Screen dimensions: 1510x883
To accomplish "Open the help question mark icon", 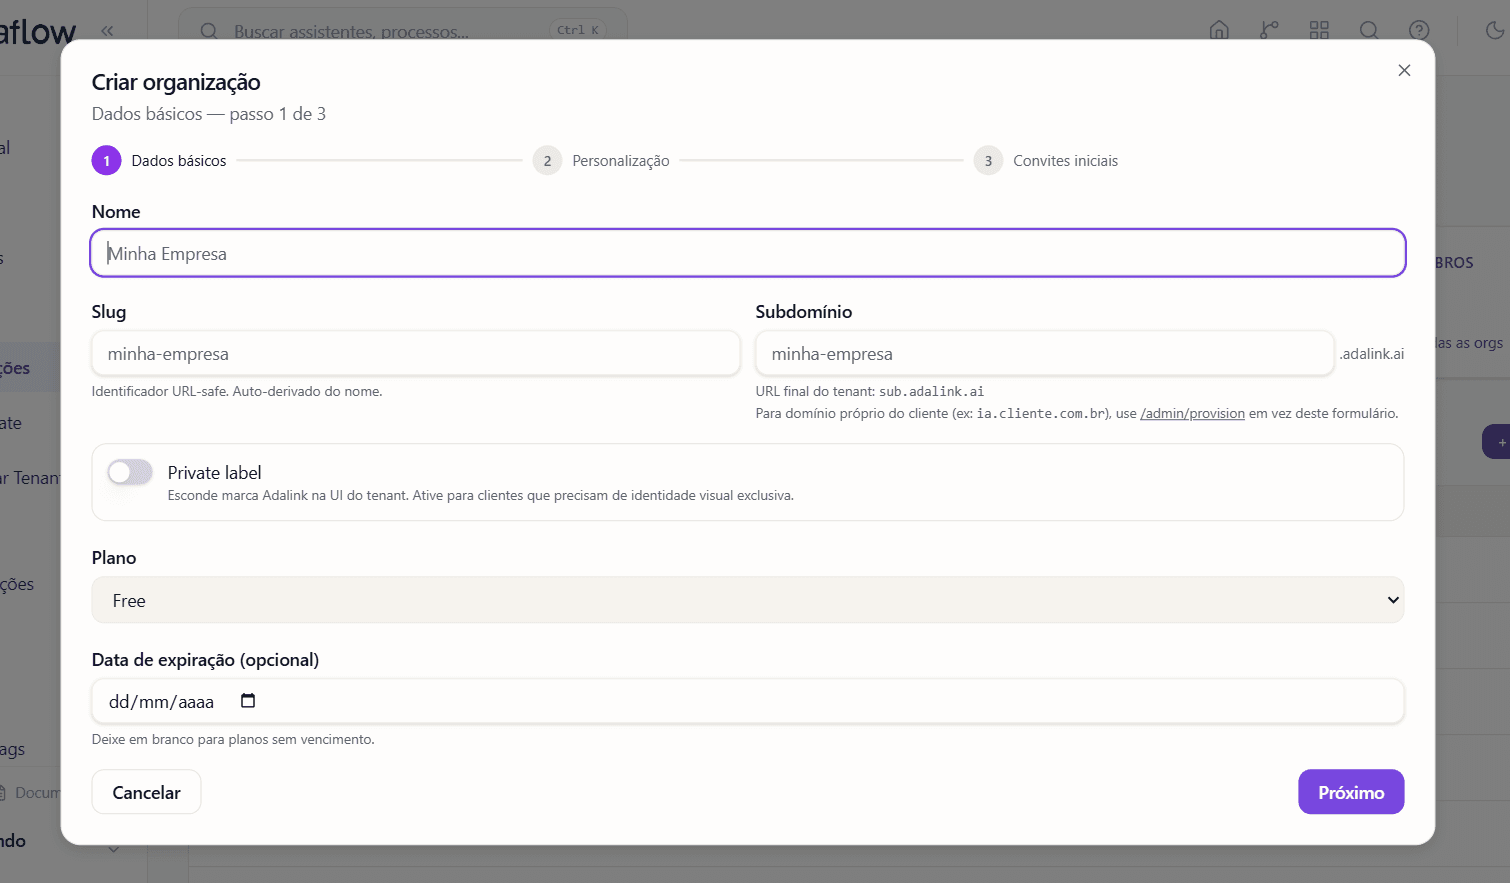I will [x=1419, y=30].
